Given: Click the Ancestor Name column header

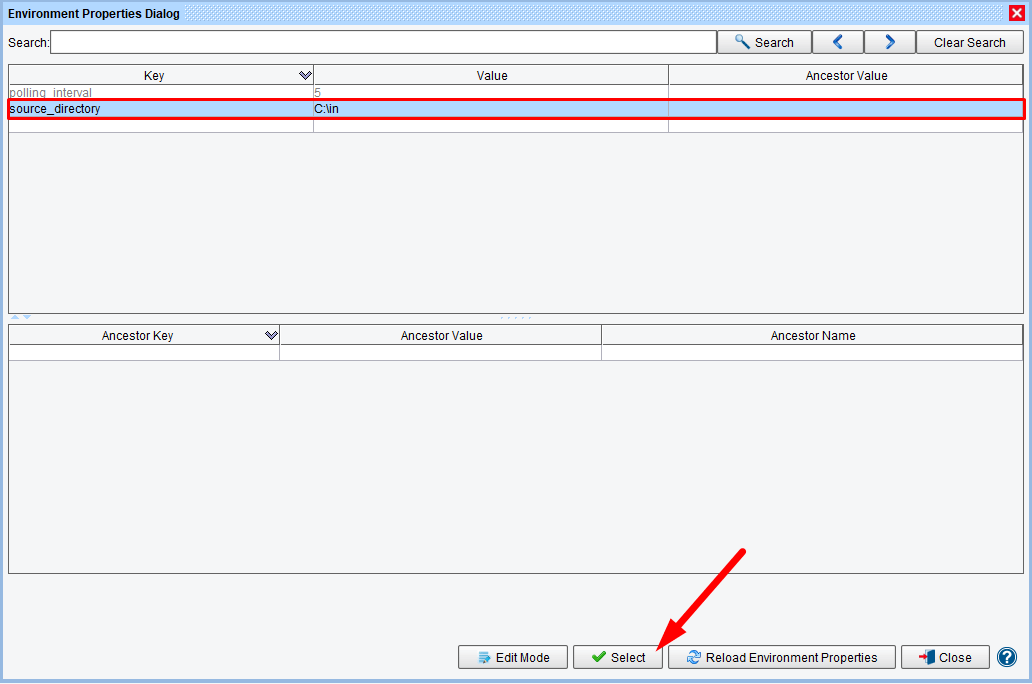Looking at the screenshot, I should (812, 336).
